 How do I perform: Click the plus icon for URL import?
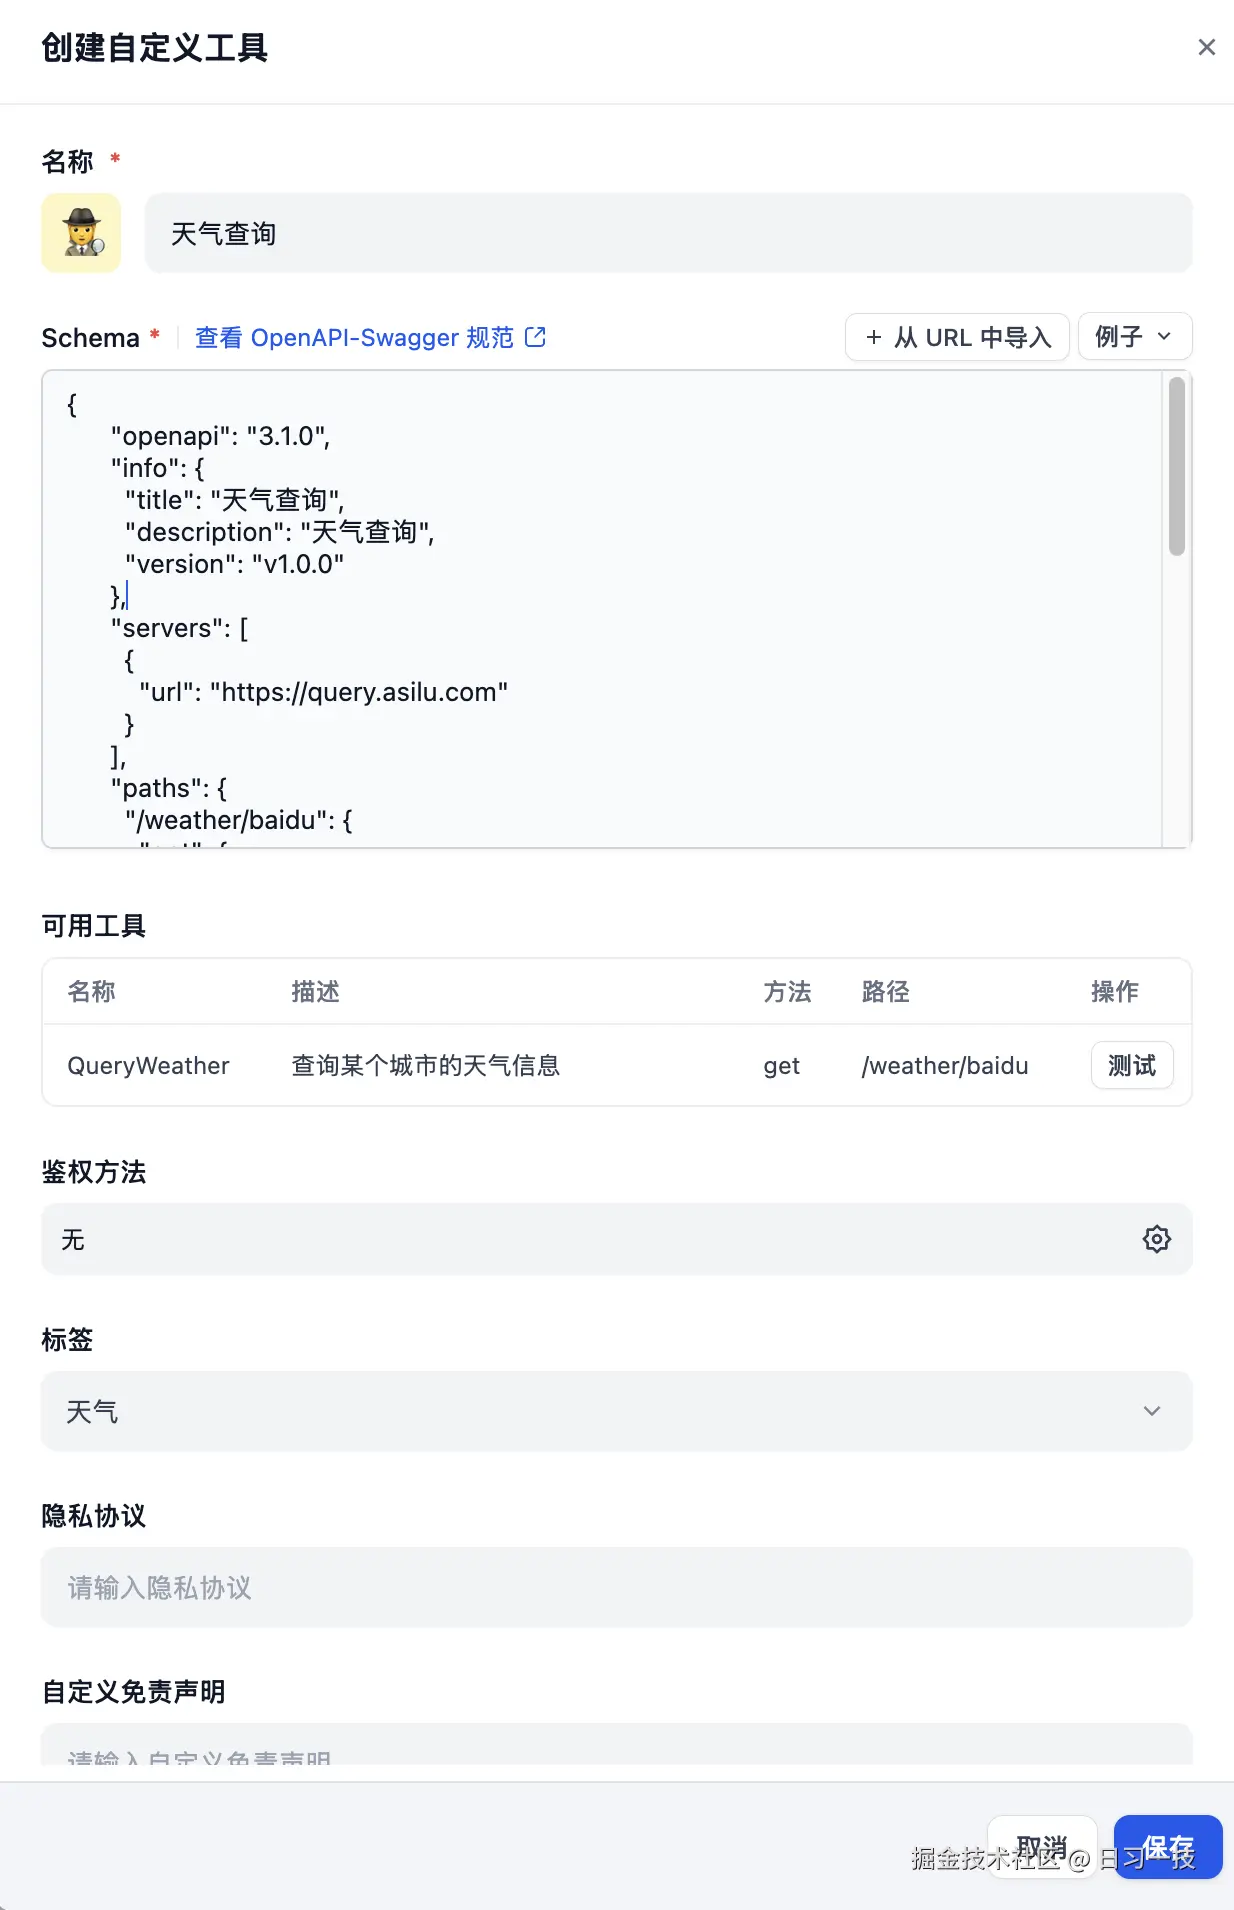[x=873, y=337]
